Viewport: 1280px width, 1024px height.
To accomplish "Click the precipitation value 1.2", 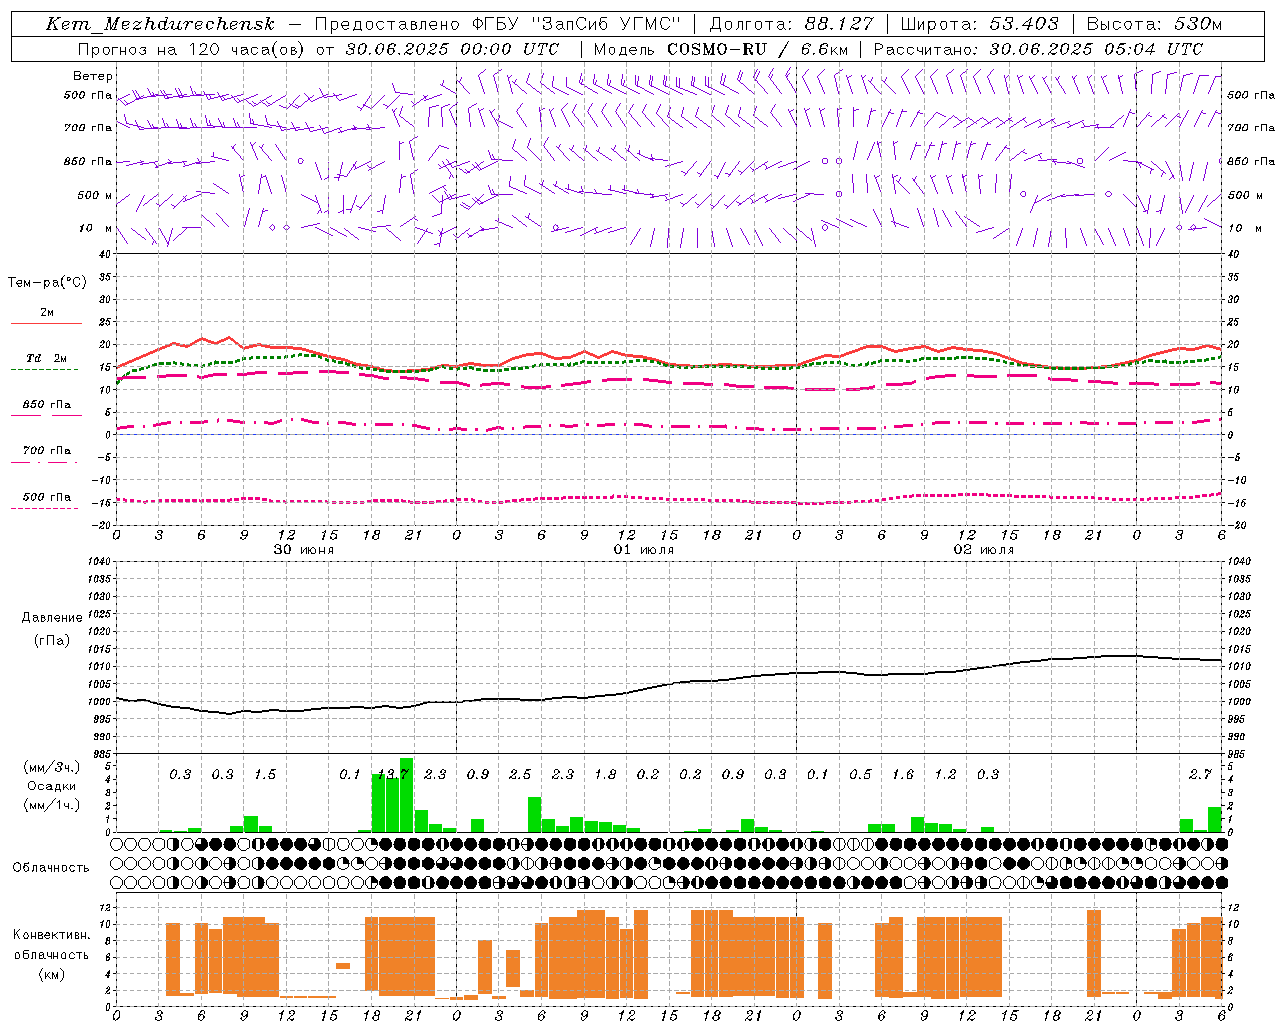I will [945, 775].
